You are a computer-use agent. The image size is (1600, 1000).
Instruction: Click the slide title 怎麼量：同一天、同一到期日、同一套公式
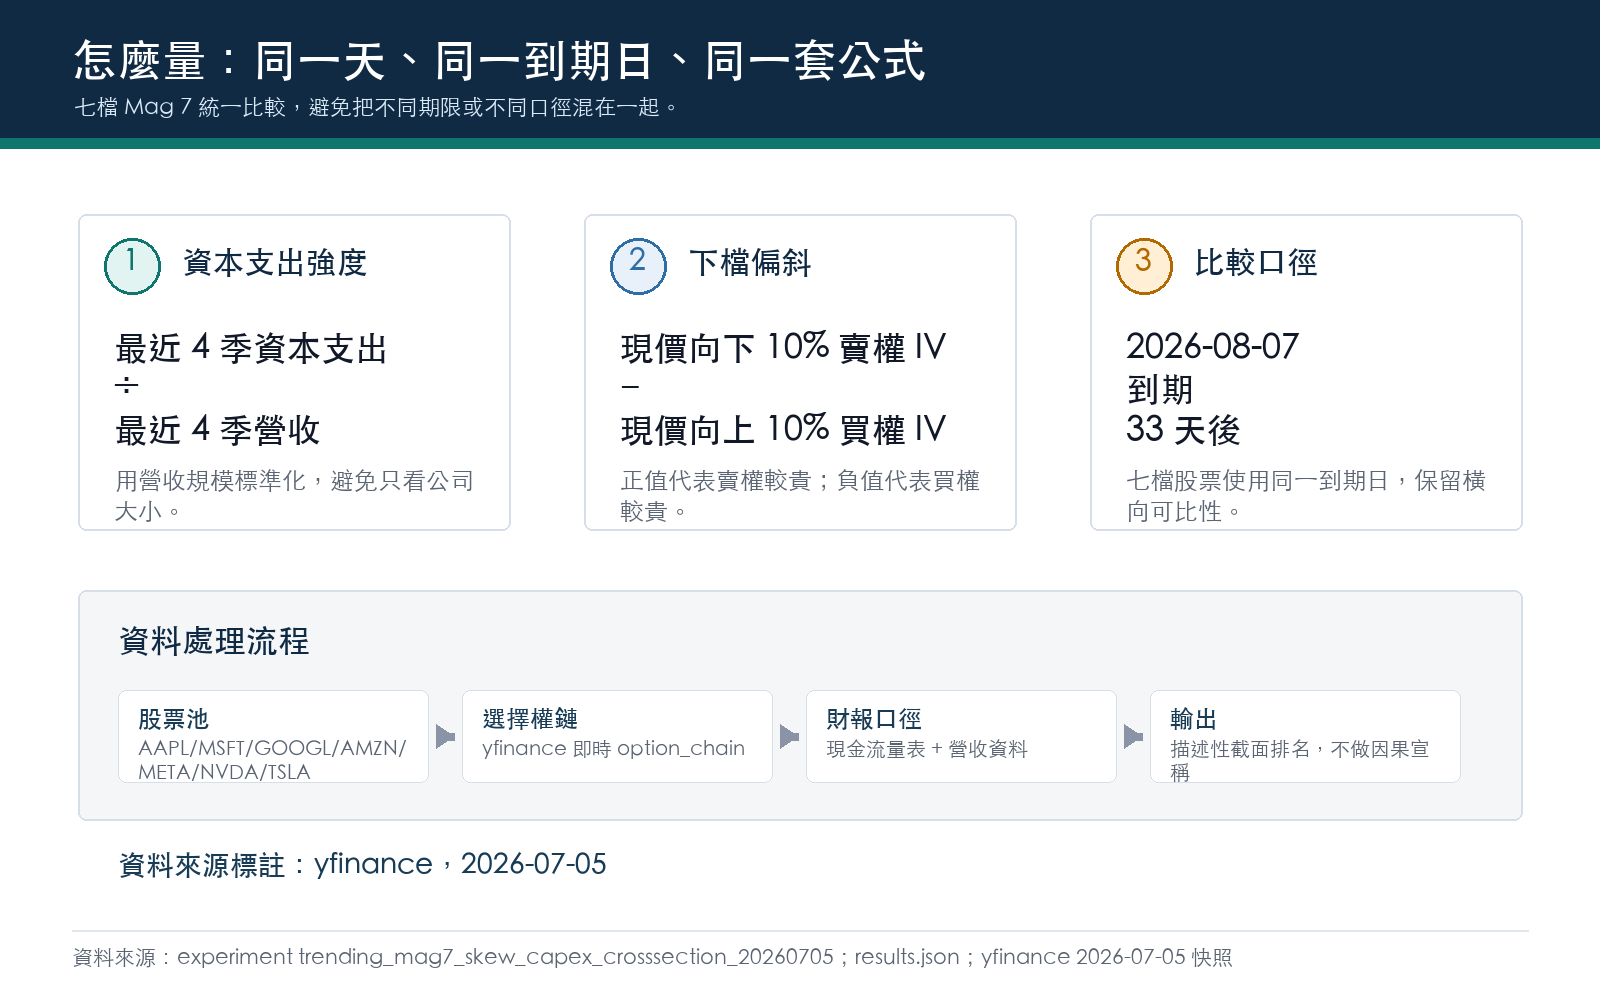pyautogui.click(x=500, y=60)
